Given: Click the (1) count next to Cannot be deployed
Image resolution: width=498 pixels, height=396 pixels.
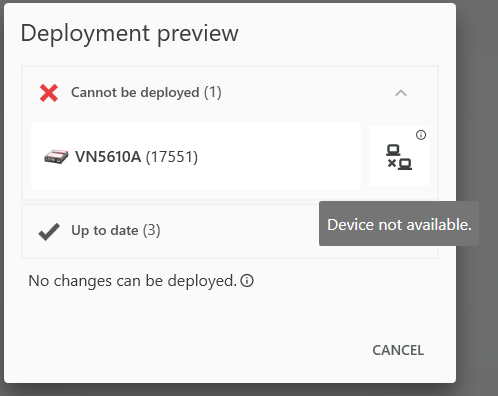Looking at the screenshot, I should [x=213, y=93].
